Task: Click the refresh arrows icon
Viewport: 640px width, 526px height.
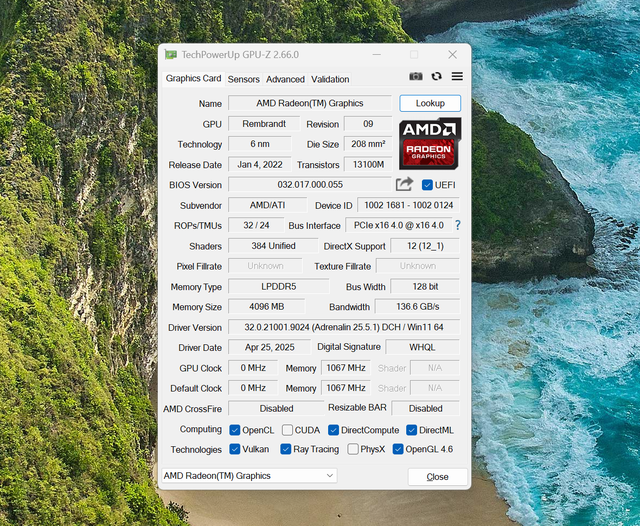Action: pyautogui.click(x=436, y=76)
